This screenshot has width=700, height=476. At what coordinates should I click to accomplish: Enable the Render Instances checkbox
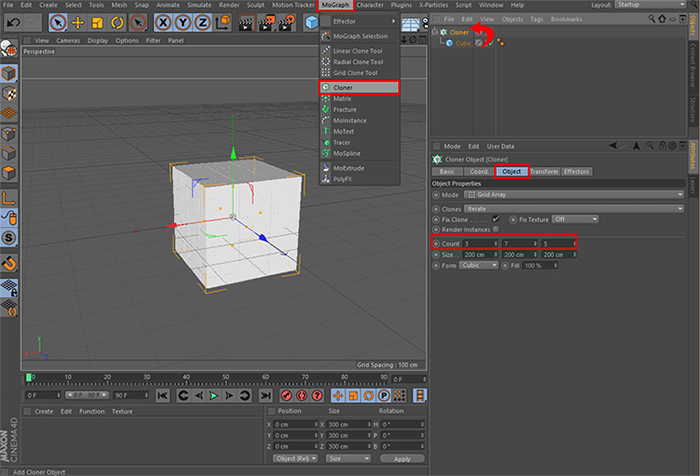point(496,230)
